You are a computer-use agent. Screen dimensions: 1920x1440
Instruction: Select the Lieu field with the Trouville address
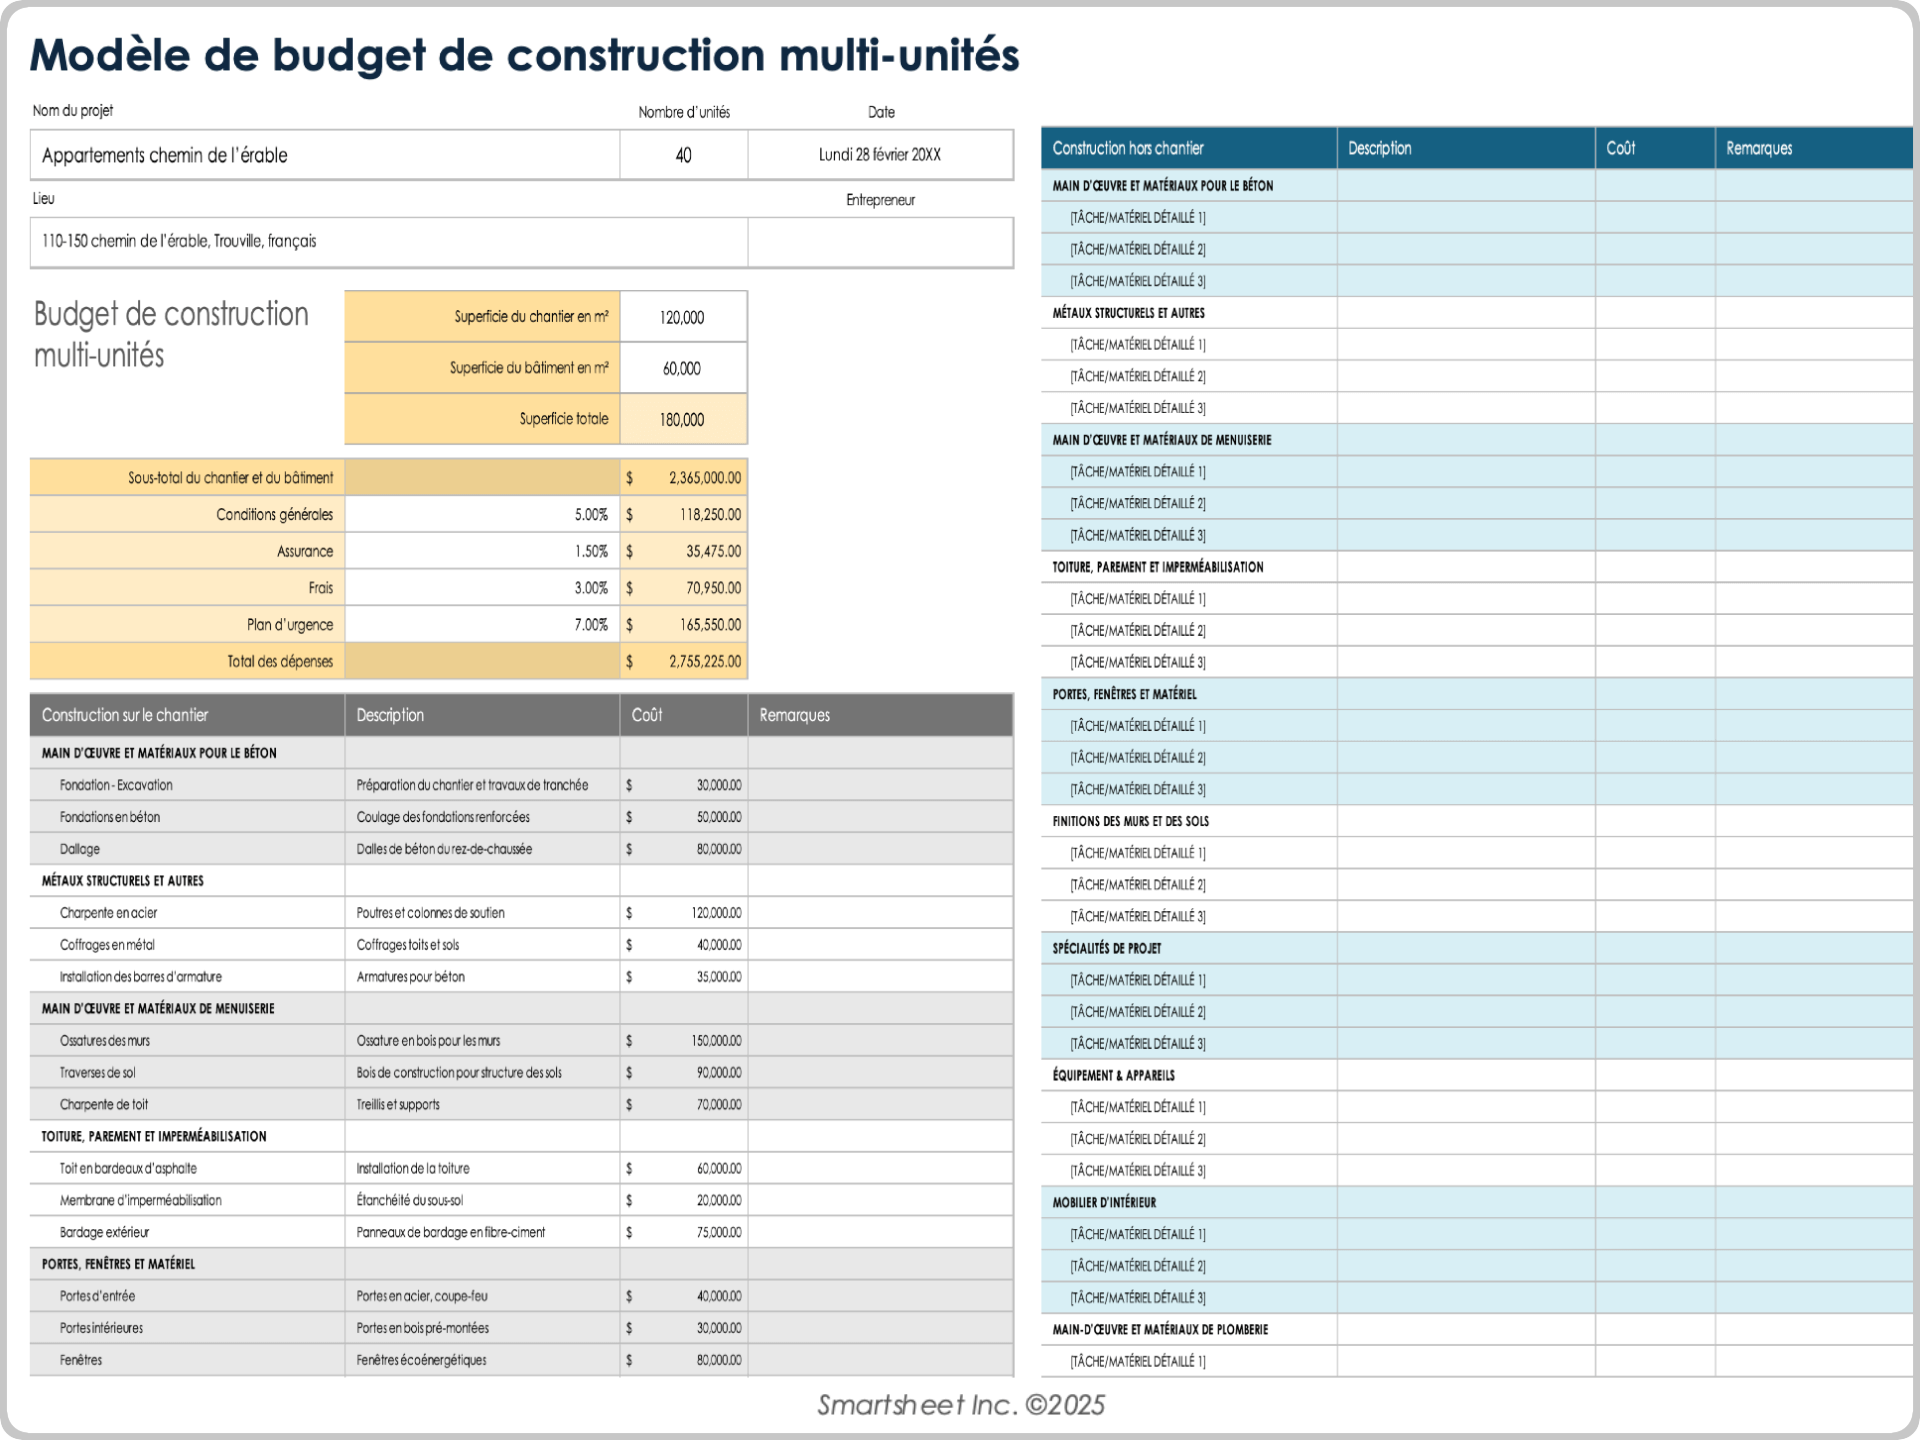click(x=390, y=241)
